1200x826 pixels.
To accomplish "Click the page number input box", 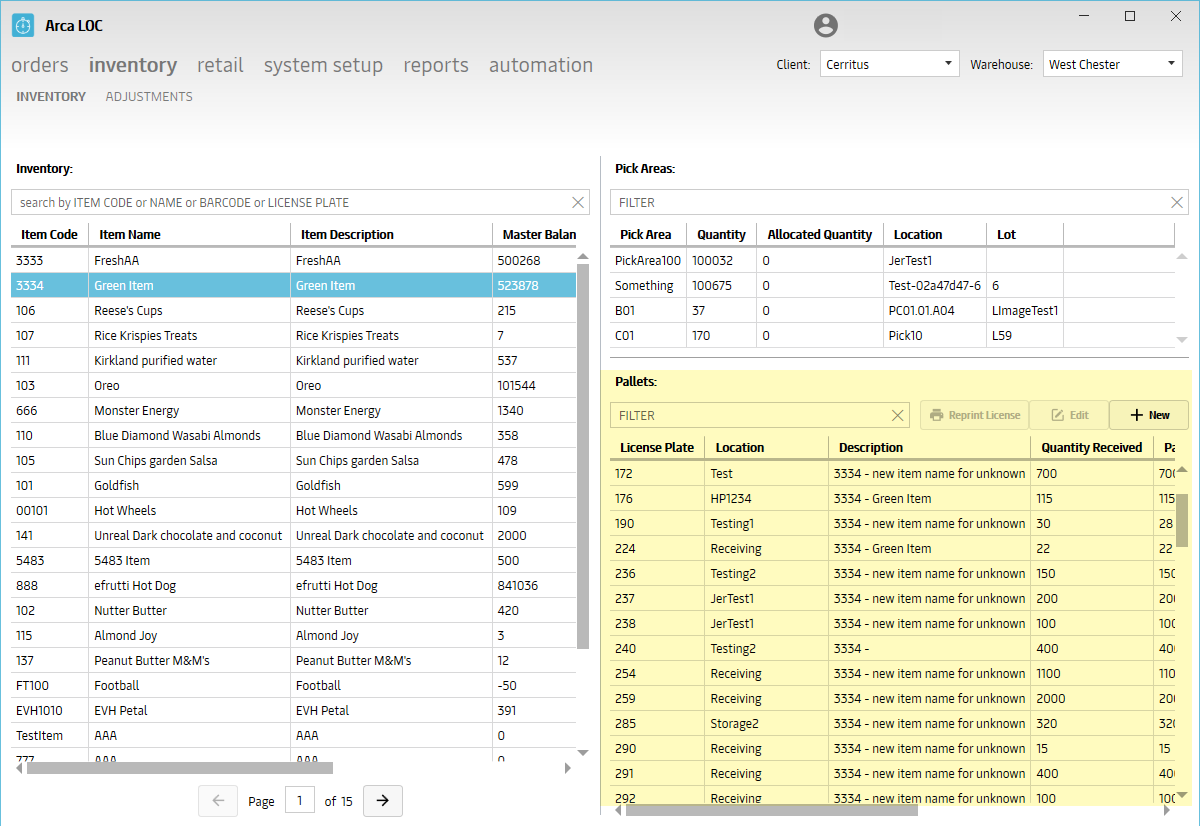I will (300, 801).
